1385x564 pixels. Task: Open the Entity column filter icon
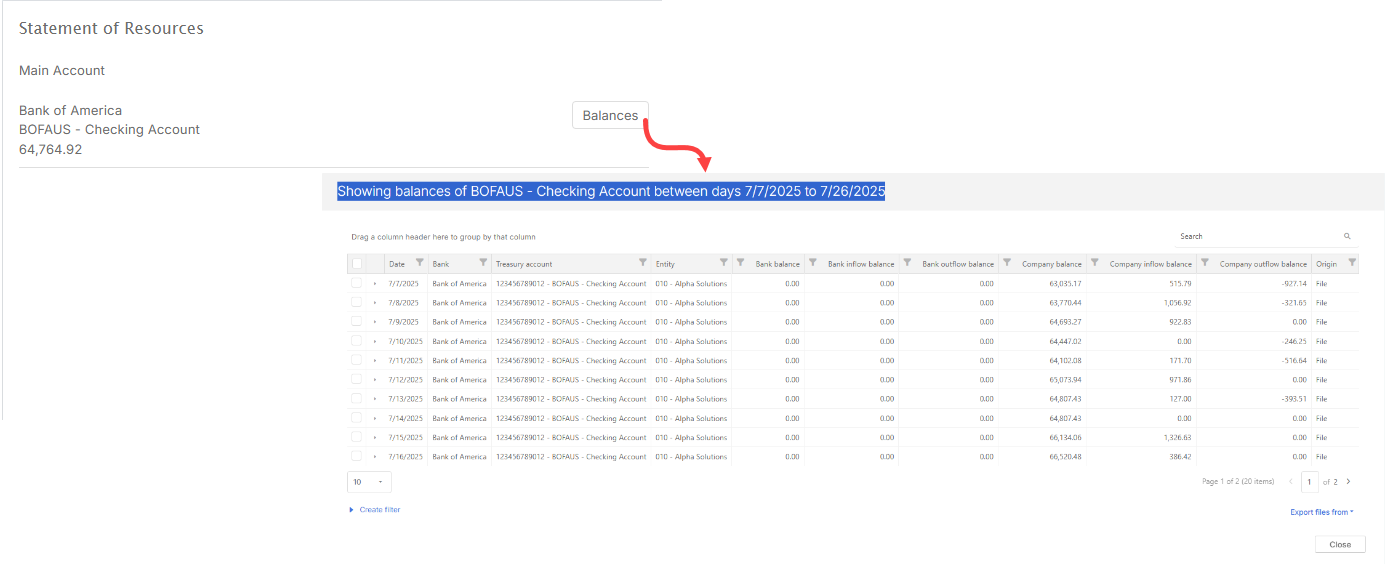click(723, 263)
